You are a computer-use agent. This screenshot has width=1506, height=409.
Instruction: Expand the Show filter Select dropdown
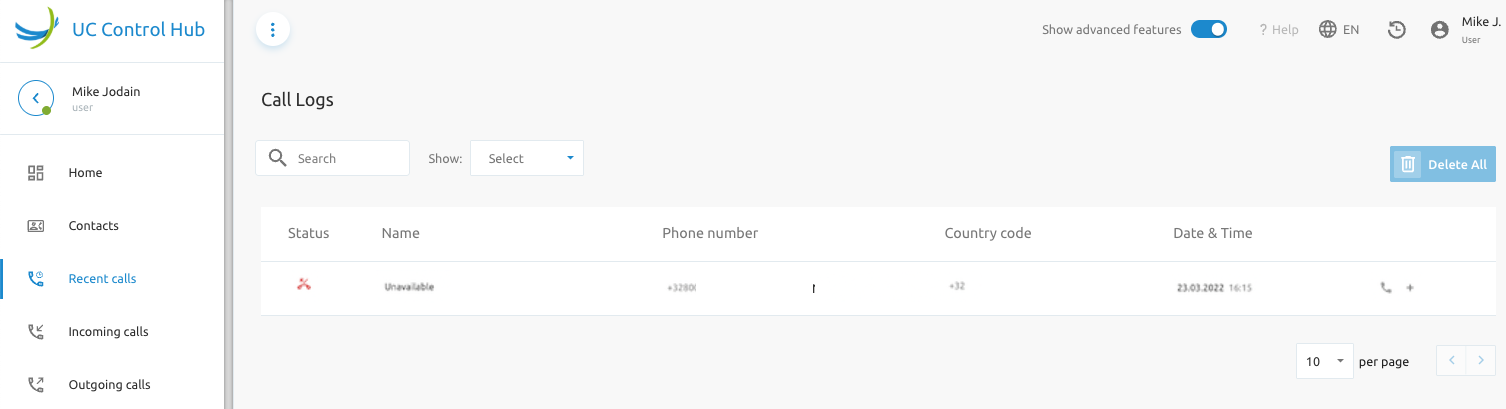(x=527, y=158)
